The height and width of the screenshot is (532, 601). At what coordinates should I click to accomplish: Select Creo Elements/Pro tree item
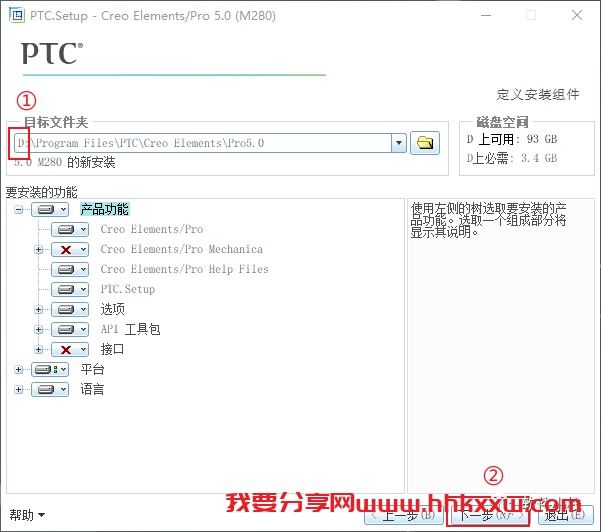click(x=152, y=229)
